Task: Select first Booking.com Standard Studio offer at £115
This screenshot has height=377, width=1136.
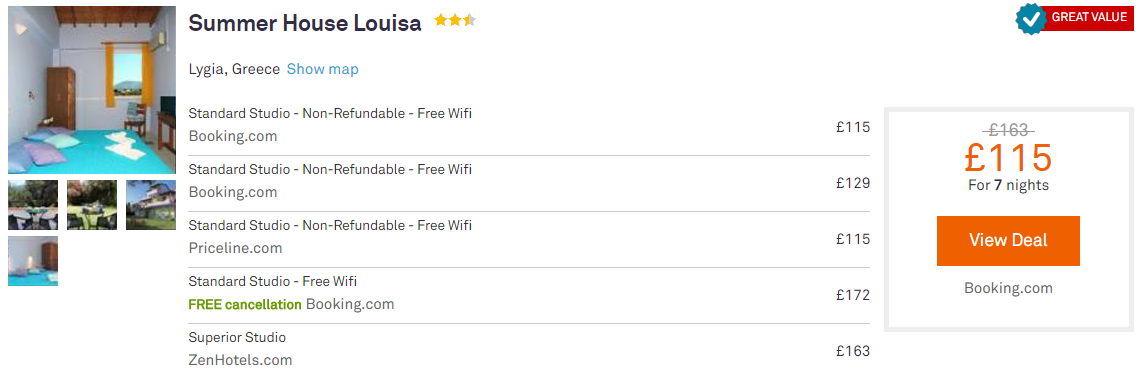Action: click(529, 127)
